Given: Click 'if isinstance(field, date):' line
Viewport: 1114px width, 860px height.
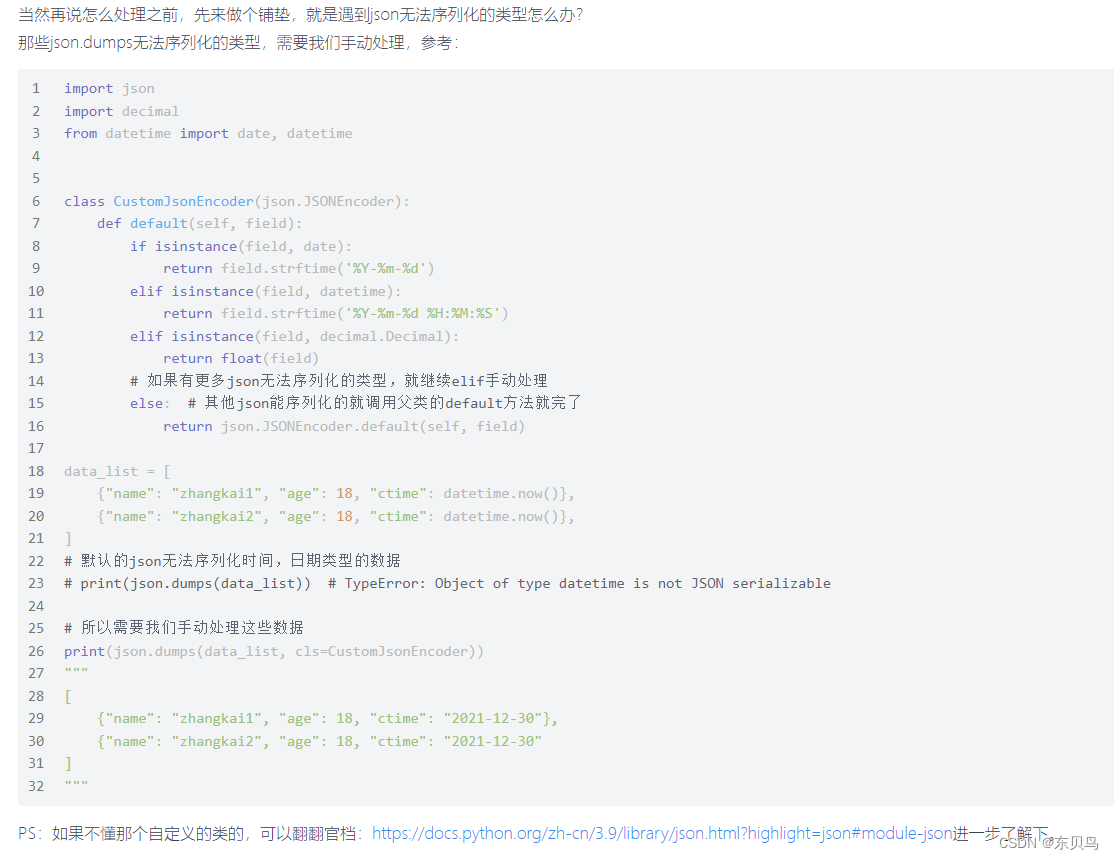Looking at the screenshot, I should [241, 246].
